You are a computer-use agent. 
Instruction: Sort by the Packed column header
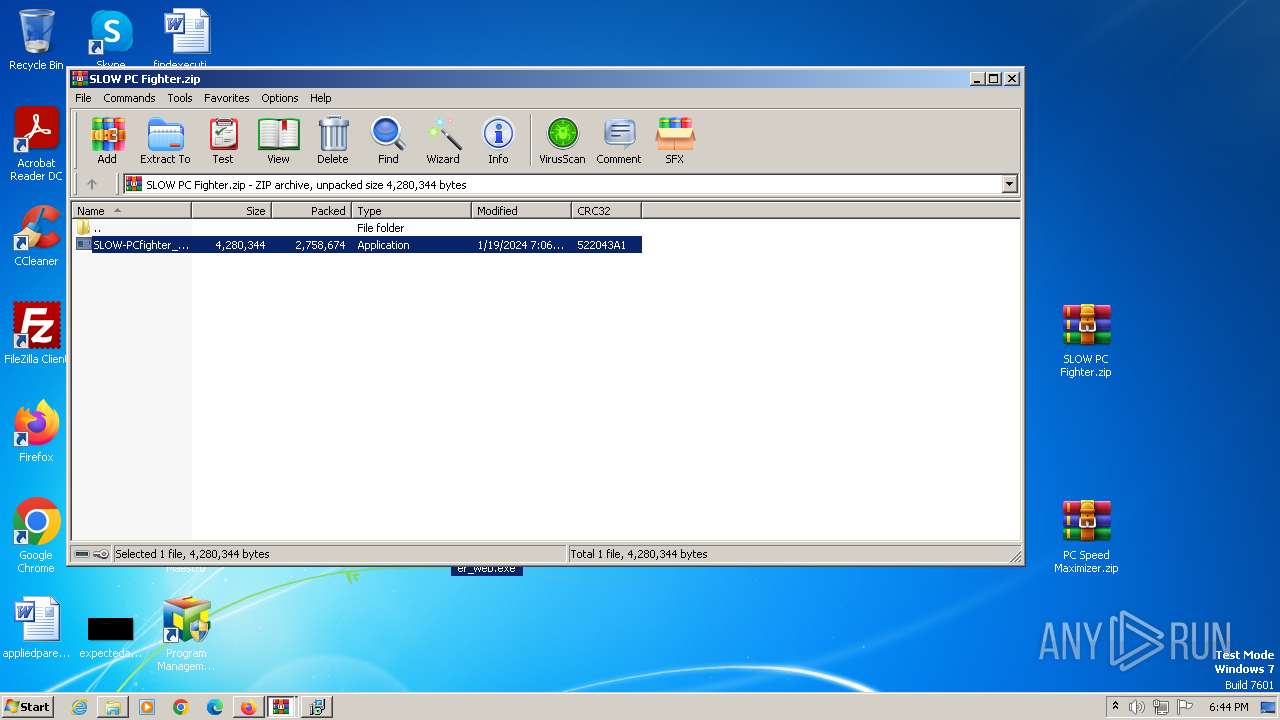[x=311, y=211]
